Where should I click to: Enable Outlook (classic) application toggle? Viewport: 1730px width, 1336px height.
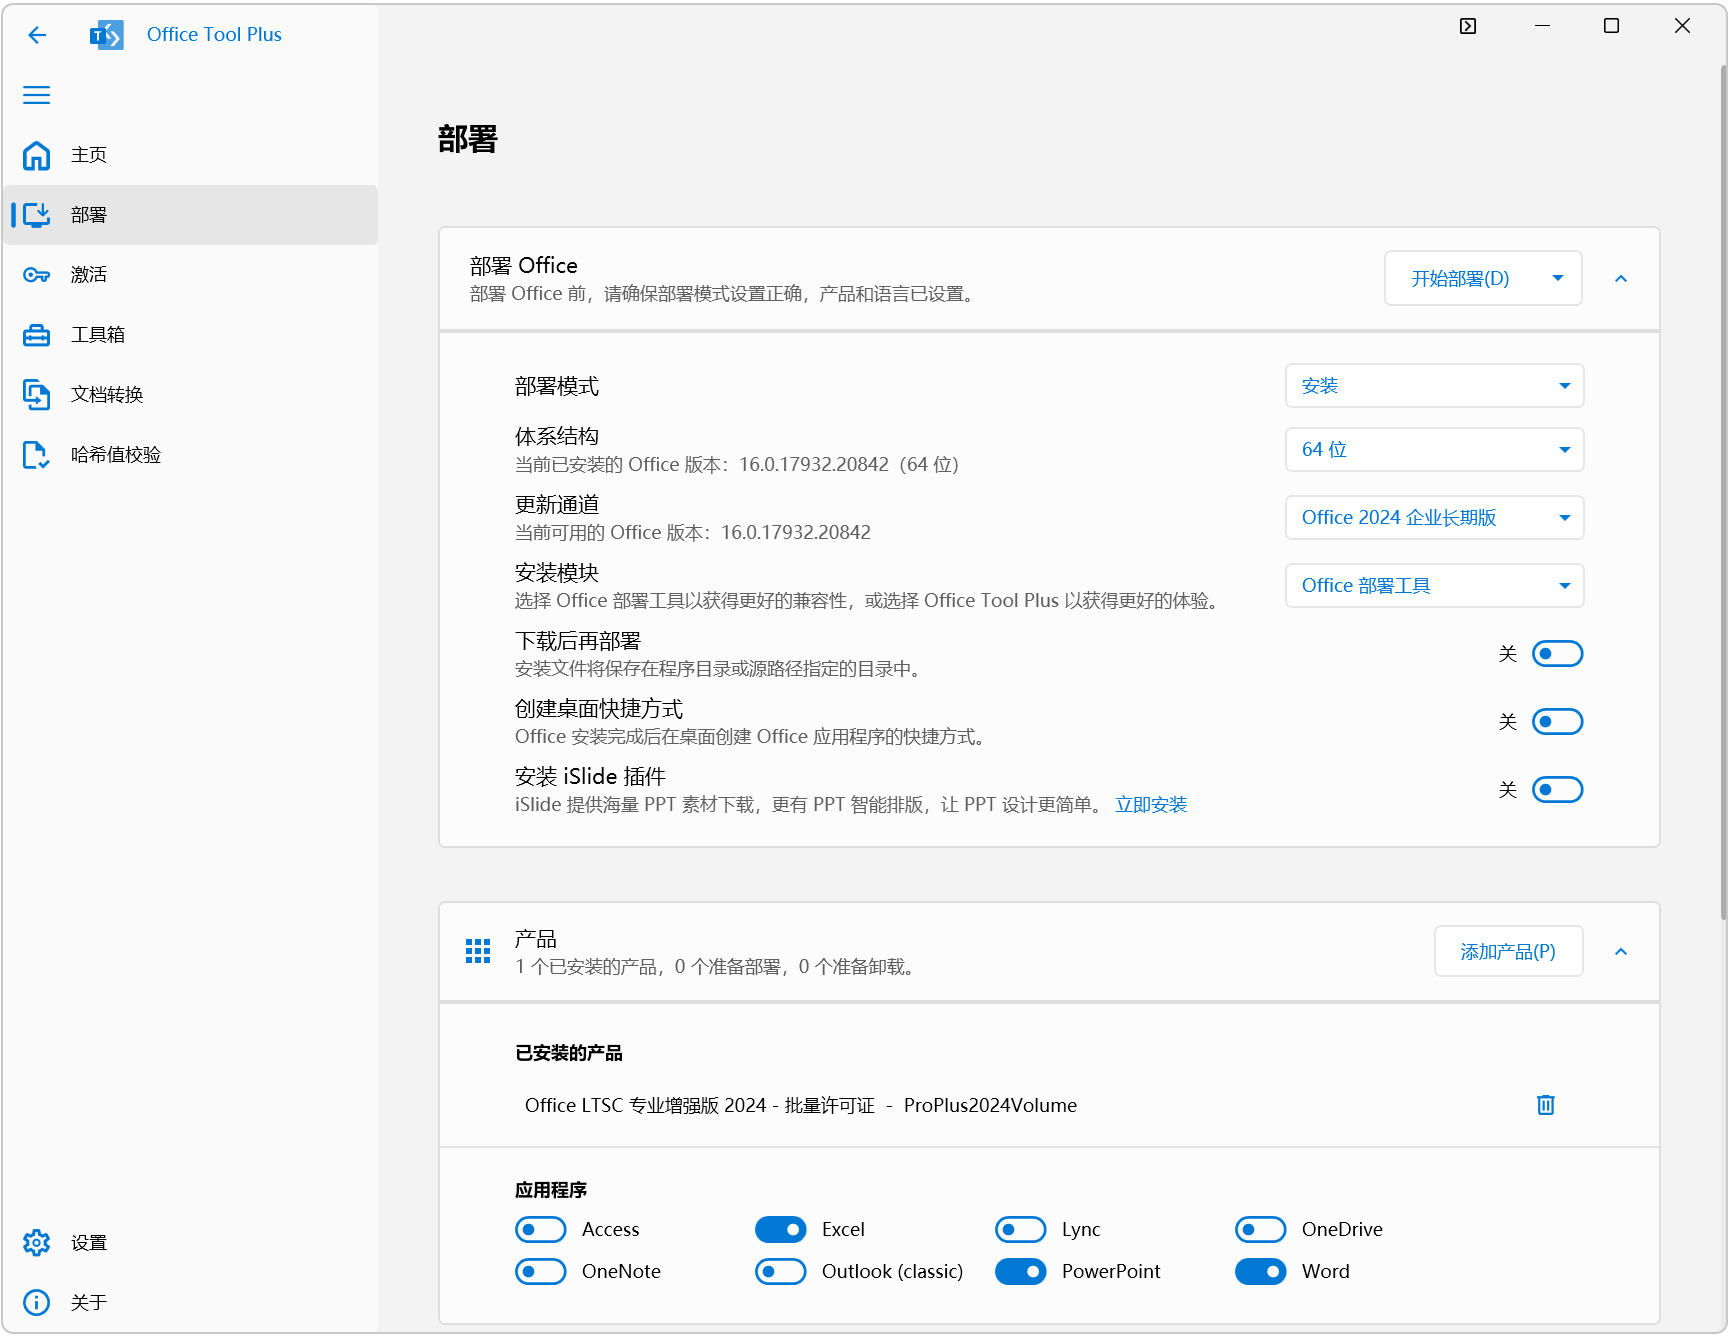coord(781,1271)
